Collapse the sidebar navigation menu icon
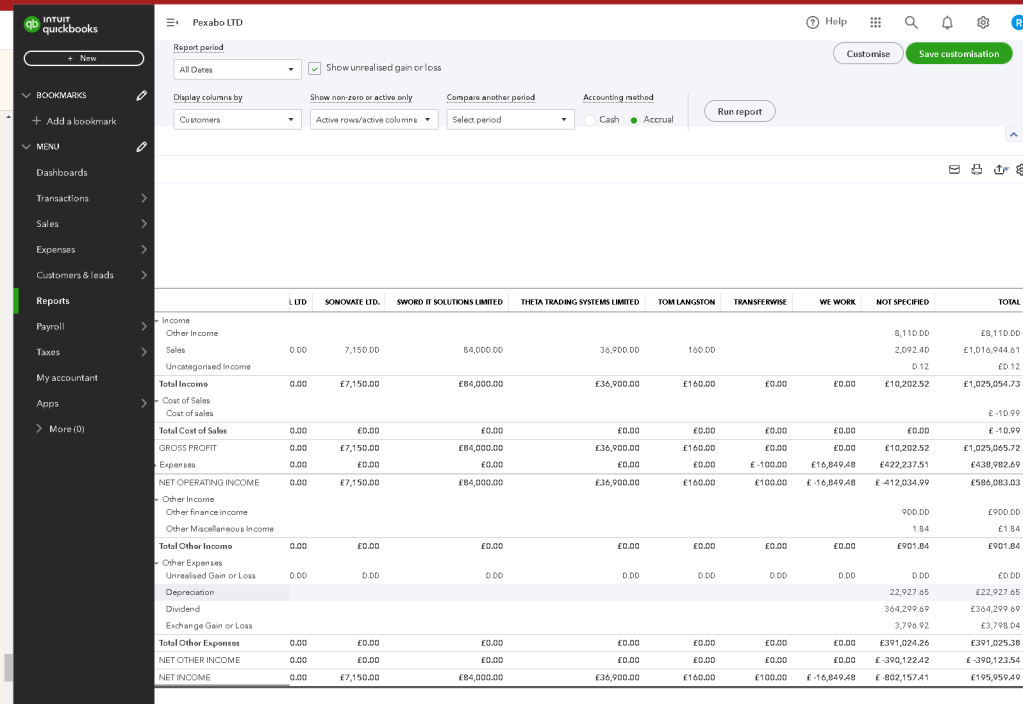The height and width of the screenshot is (704, 1023). (x=172, y=22)
